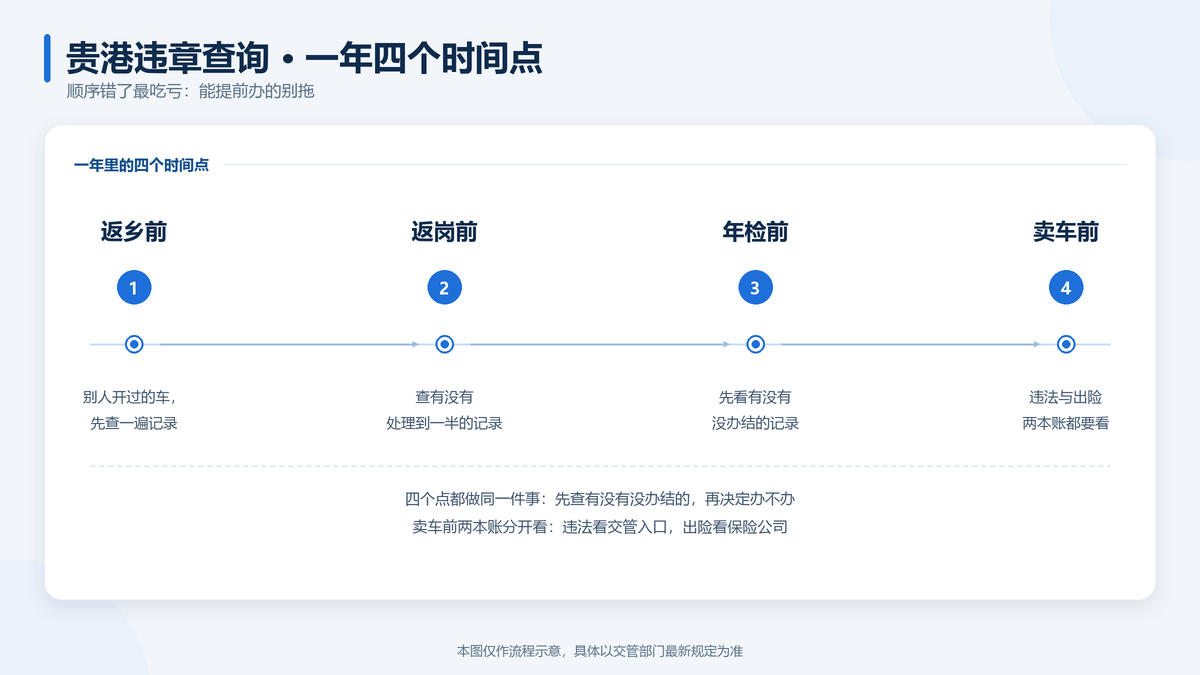Click the subtitle 顺序错了最吃亏：能提前办的别拖
The height and width of the screenshot is (675, 1200).
[190, 91]
